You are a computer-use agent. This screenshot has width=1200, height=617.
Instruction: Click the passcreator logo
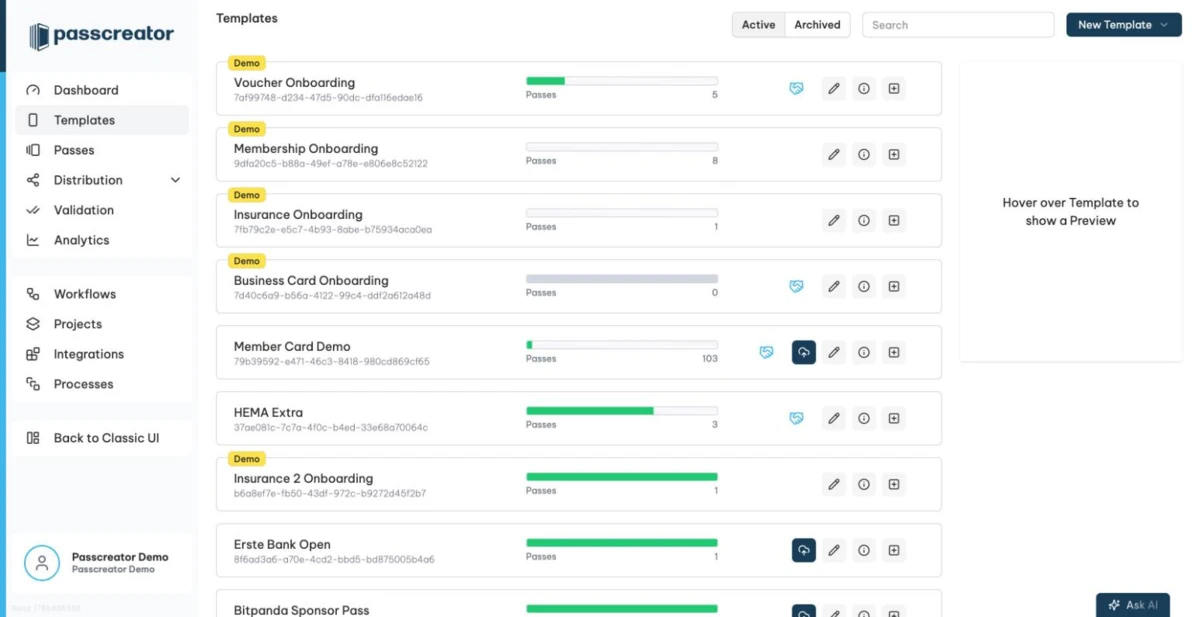(101, 36)
